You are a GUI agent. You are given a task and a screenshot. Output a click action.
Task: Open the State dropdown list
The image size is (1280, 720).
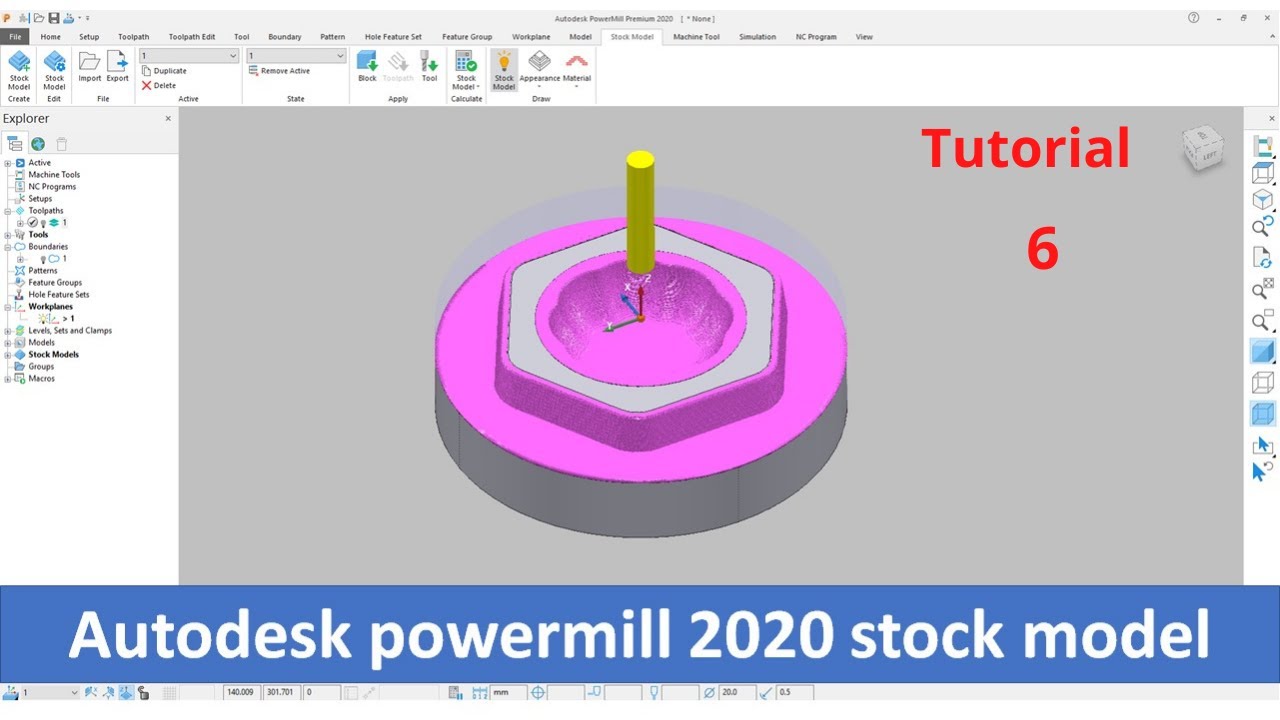tap(296, 56)
